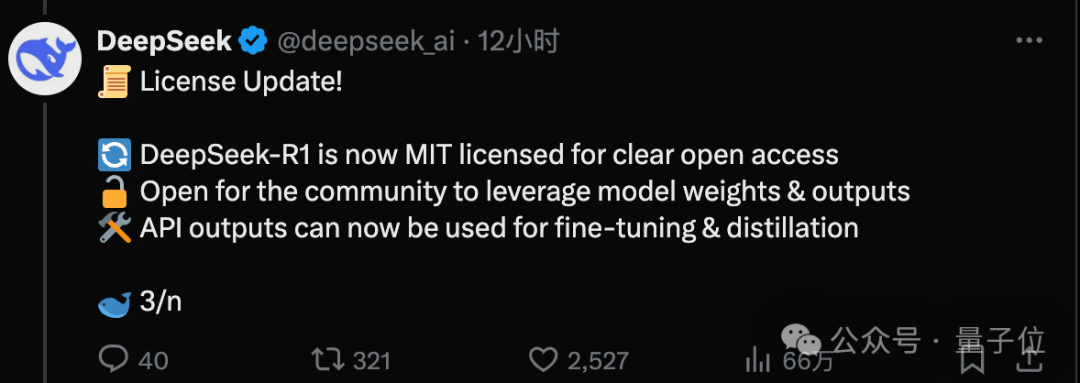Open the DeepSeek whale profile avatar
1080x383 pixels.
point(45,58)
